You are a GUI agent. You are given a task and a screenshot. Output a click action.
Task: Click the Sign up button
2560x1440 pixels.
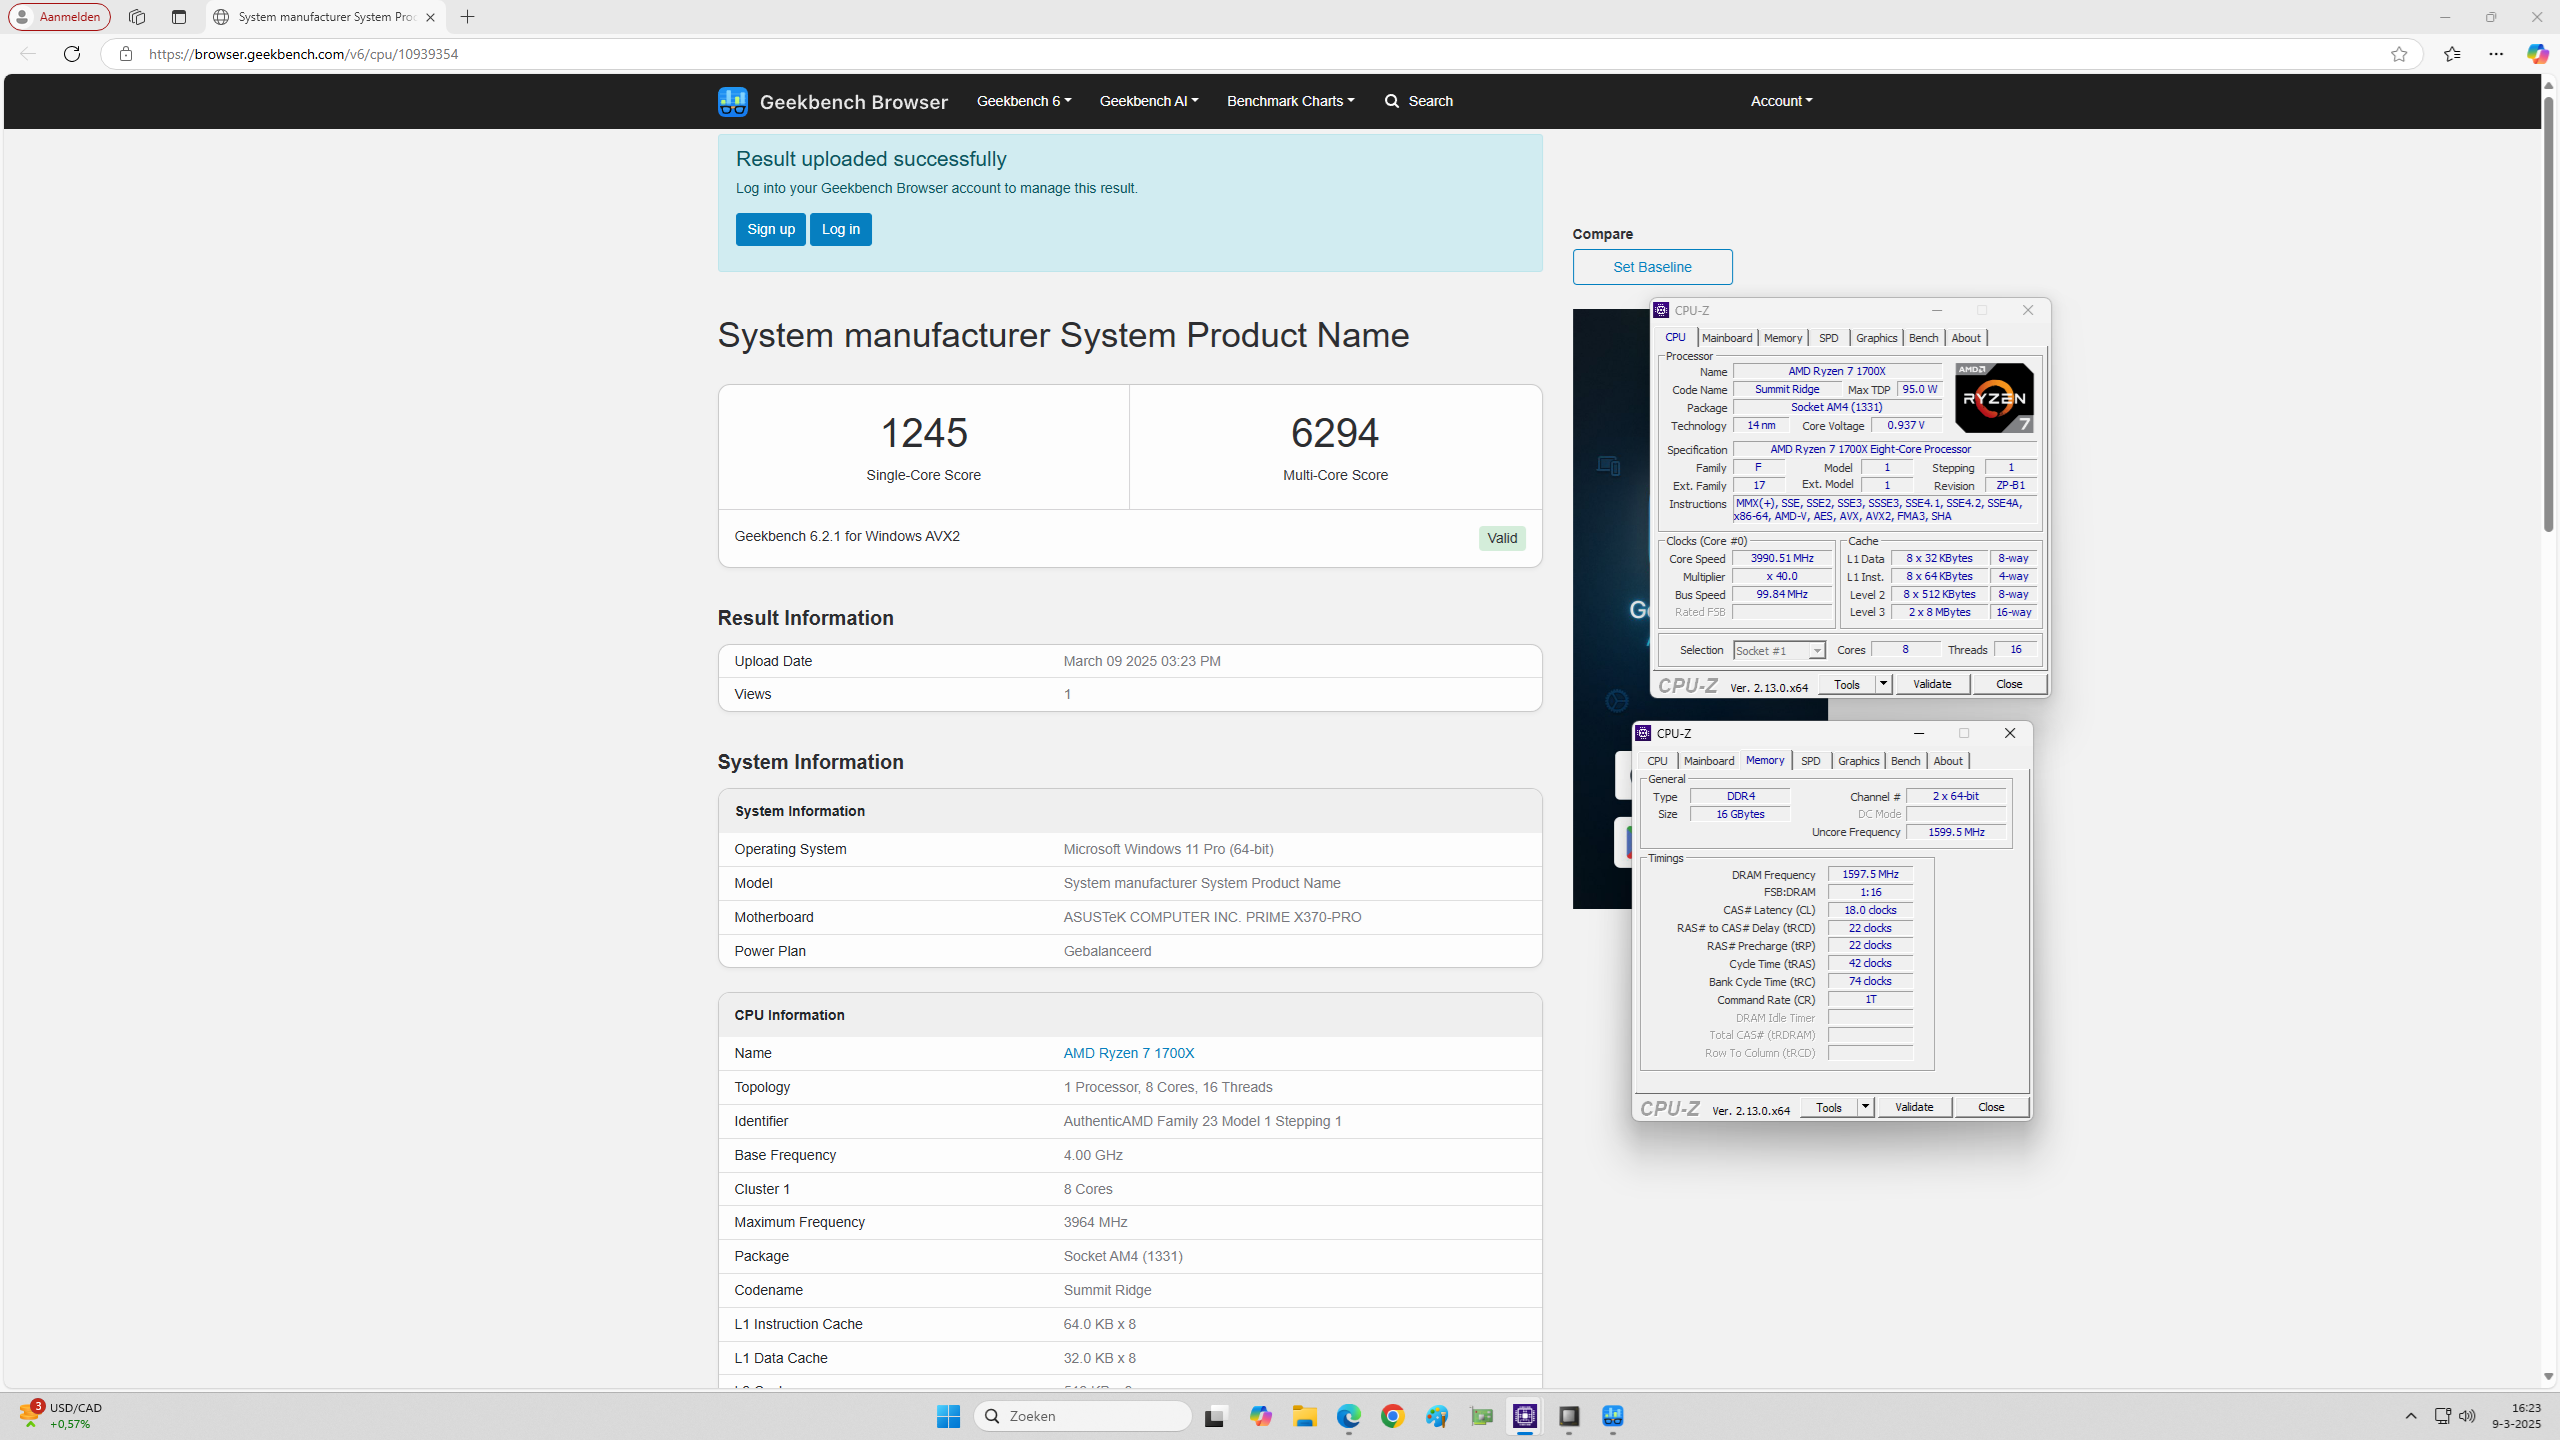(771, 229)
